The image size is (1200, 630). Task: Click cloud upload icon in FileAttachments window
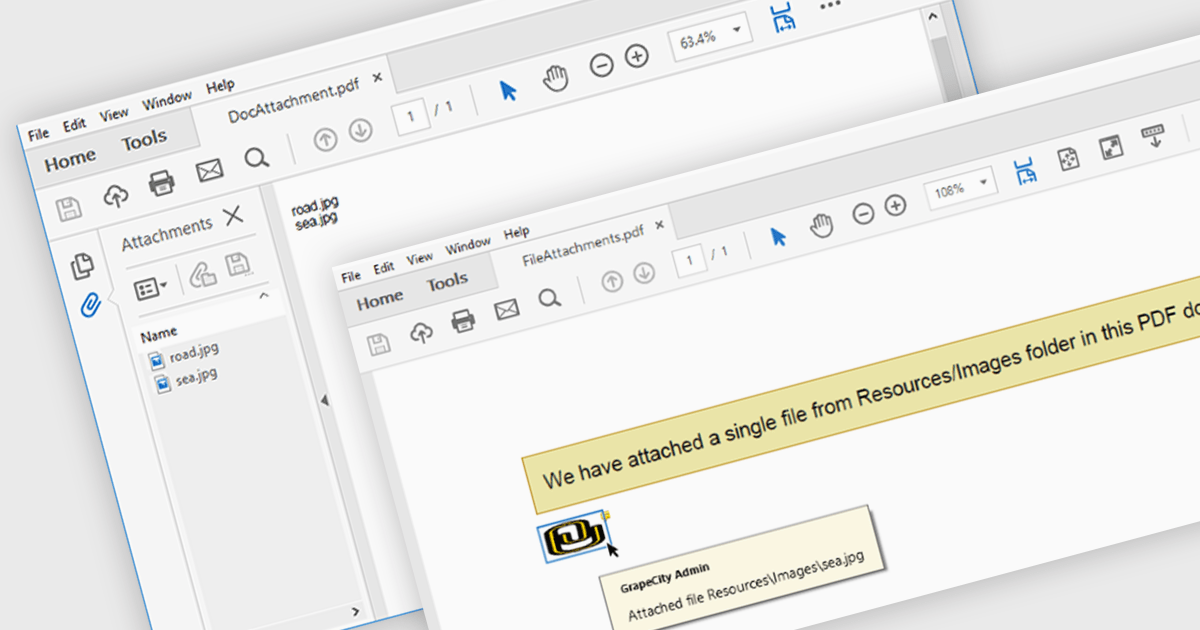click(x=422, y=334)
